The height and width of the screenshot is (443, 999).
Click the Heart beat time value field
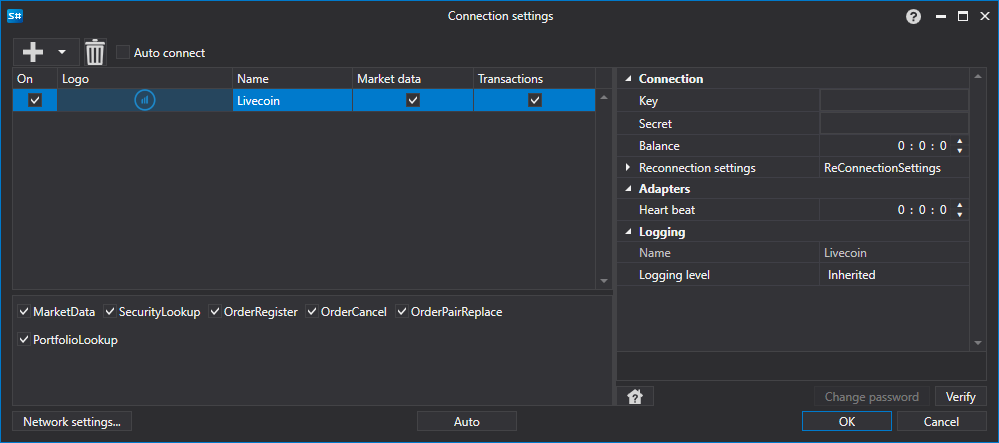pyautogui.click(x=886, y=210)
